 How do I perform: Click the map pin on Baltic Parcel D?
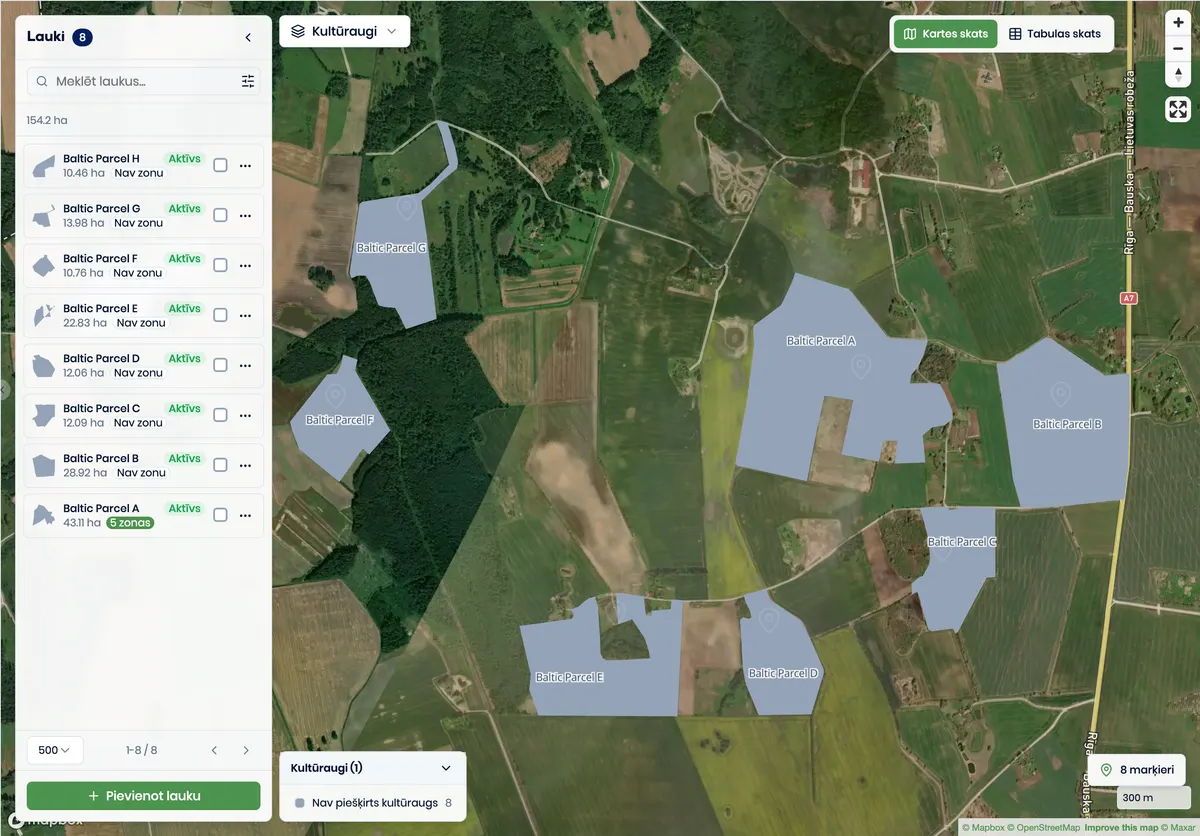[x=769, y=621]
